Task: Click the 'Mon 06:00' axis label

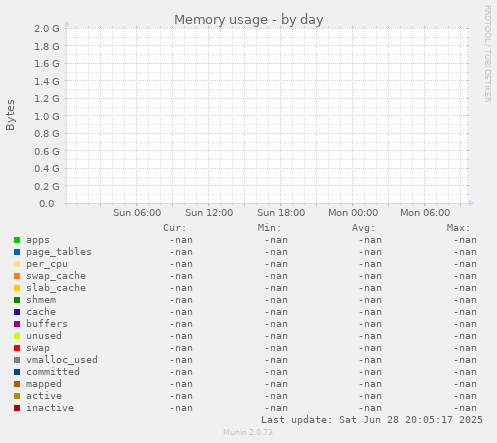Action: (x=425, y=213)
